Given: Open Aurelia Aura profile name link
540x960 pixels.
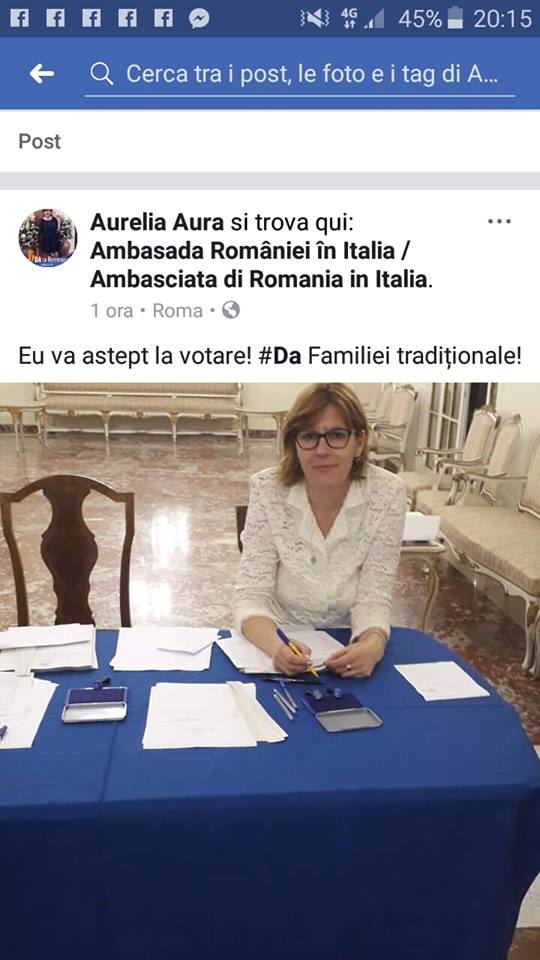Looking at the screenshot, I should coord(157,222).
